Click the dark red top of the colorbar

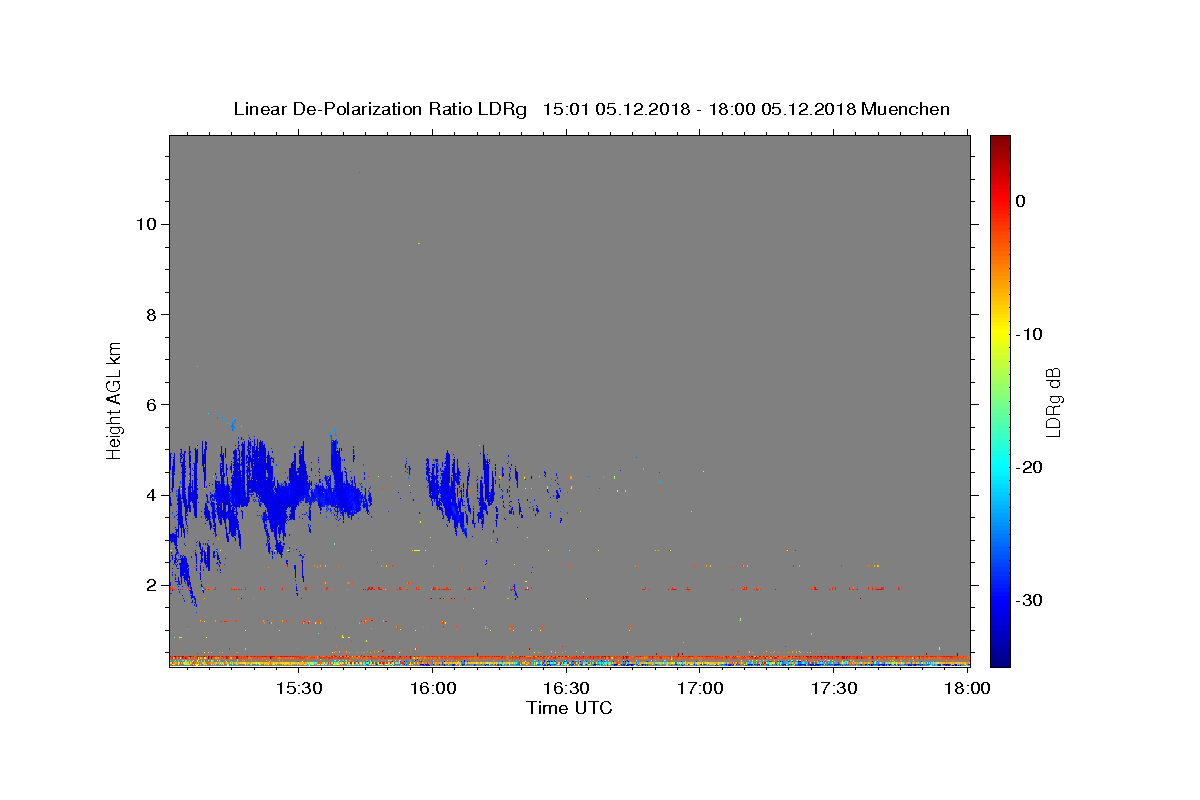tap(1000, 142)
